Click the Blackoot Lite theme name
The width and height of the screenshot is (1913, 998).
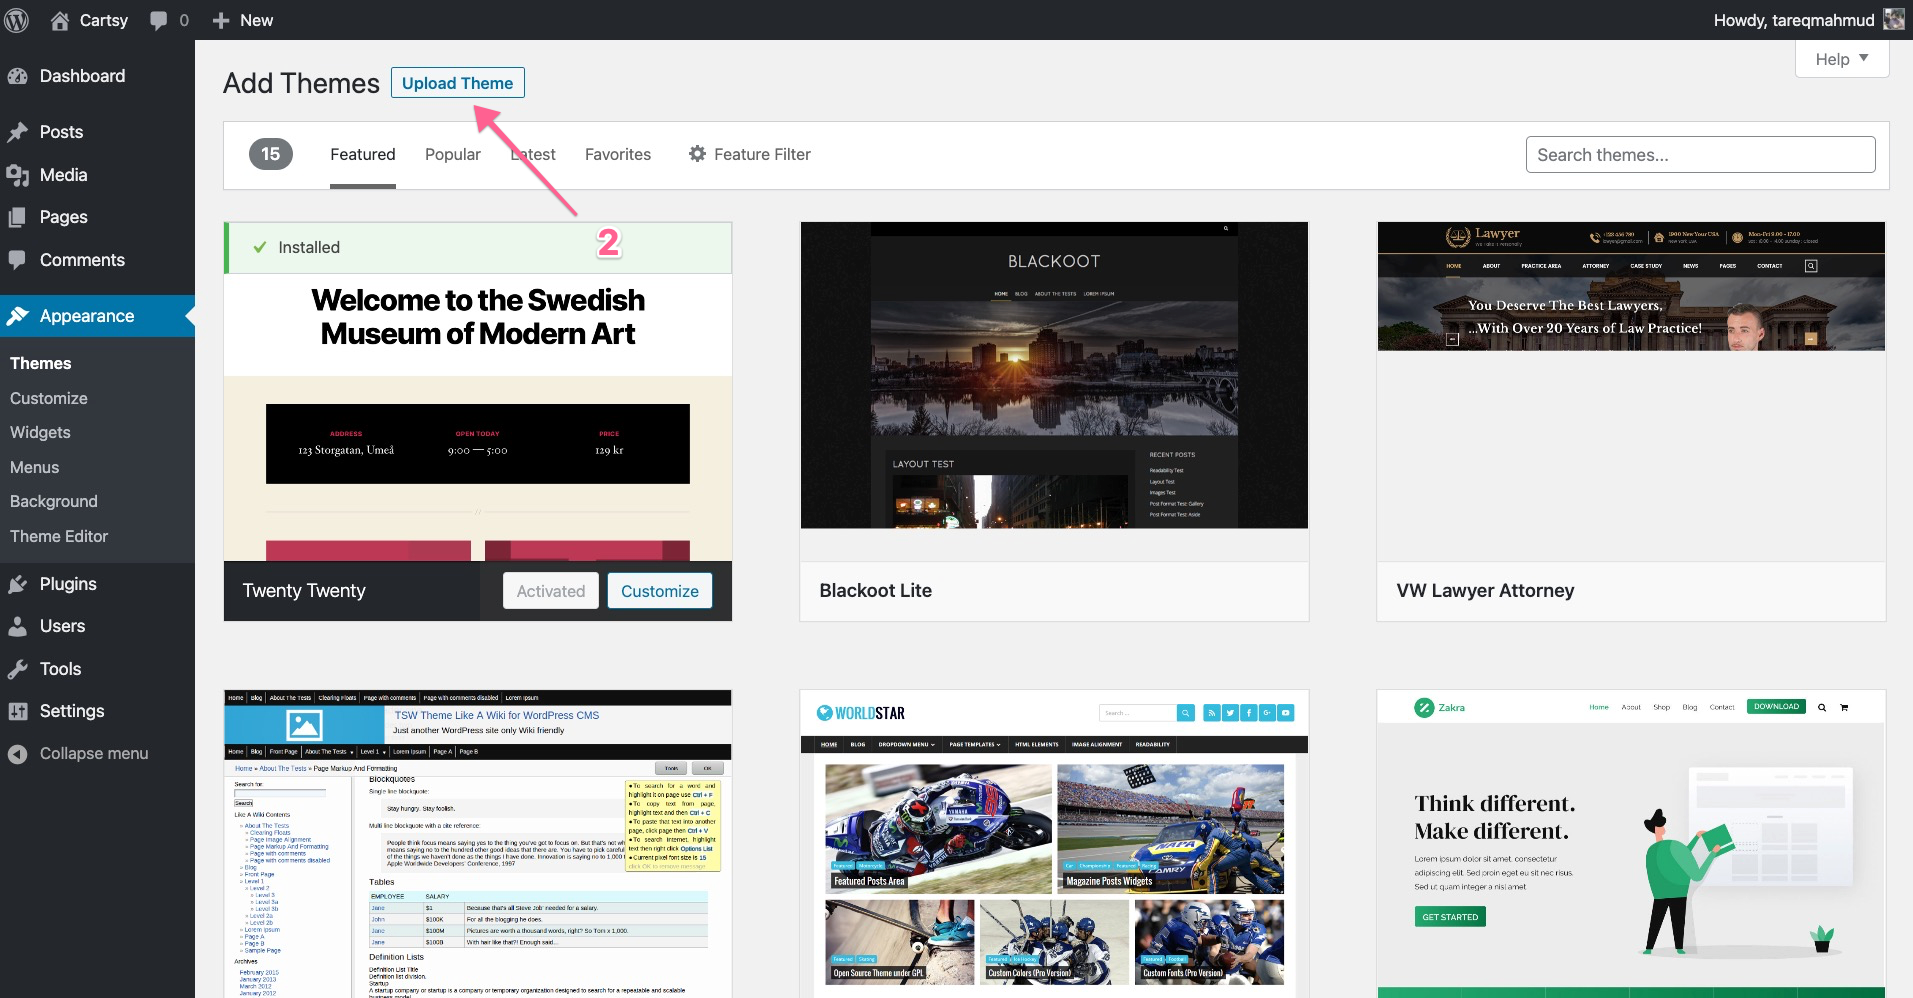[875, 591]
